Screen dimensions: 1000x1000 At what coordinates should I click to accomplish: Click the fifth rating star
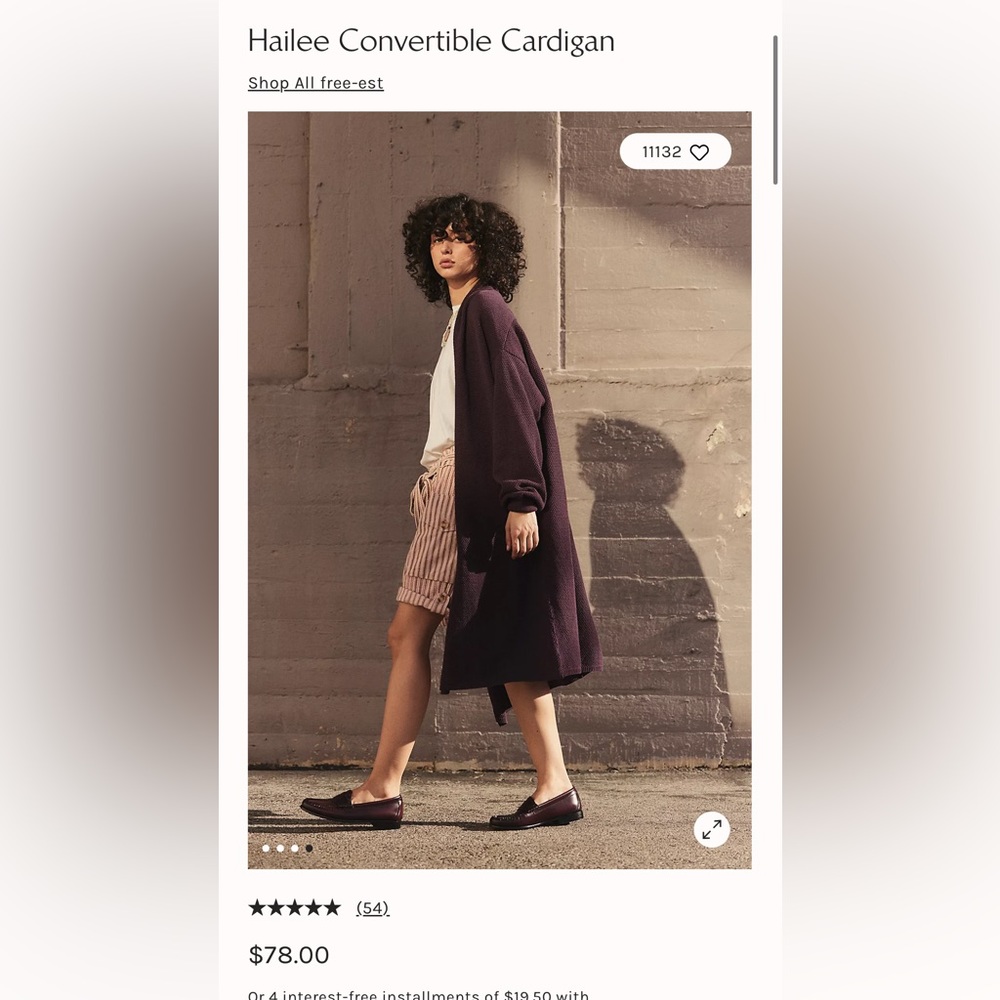pos(332,908)
